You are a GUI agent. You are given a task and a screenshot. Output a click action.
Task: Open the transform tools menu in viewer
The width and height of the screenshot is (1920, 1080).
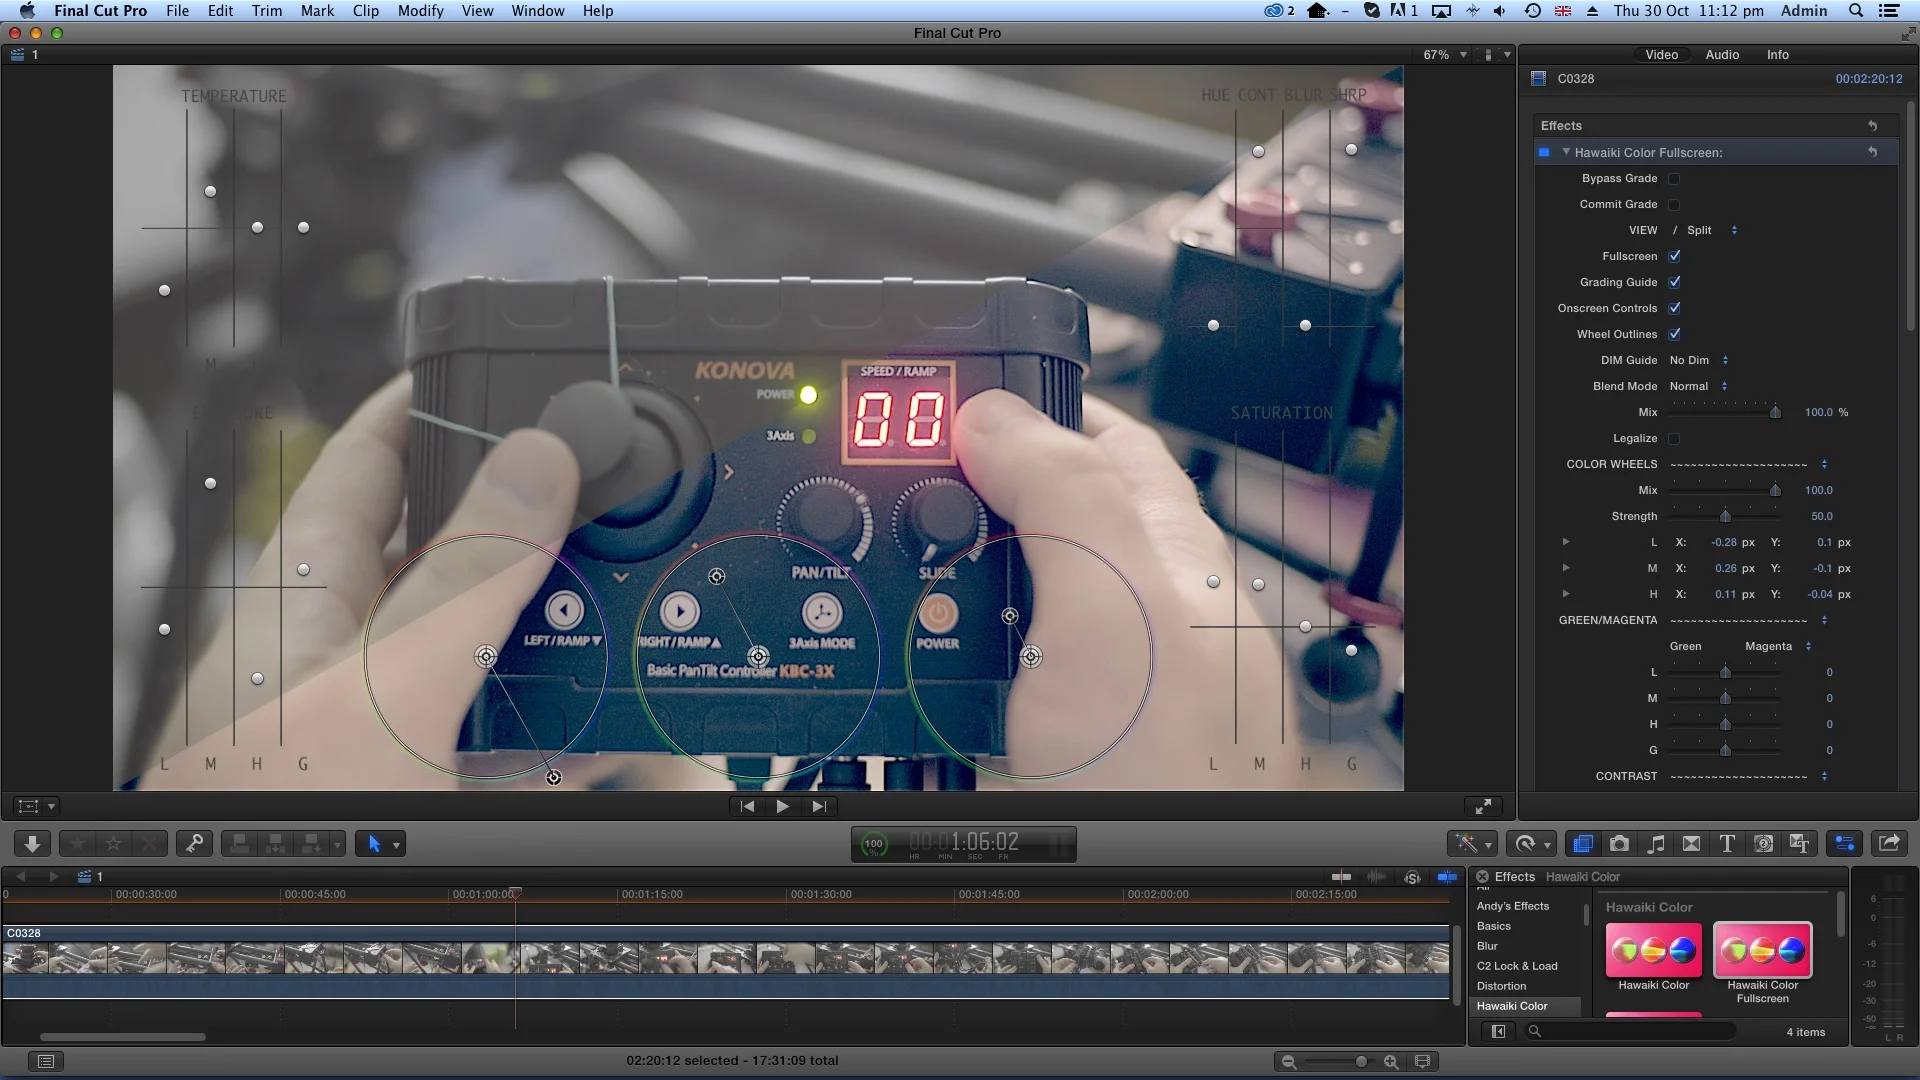37,806
